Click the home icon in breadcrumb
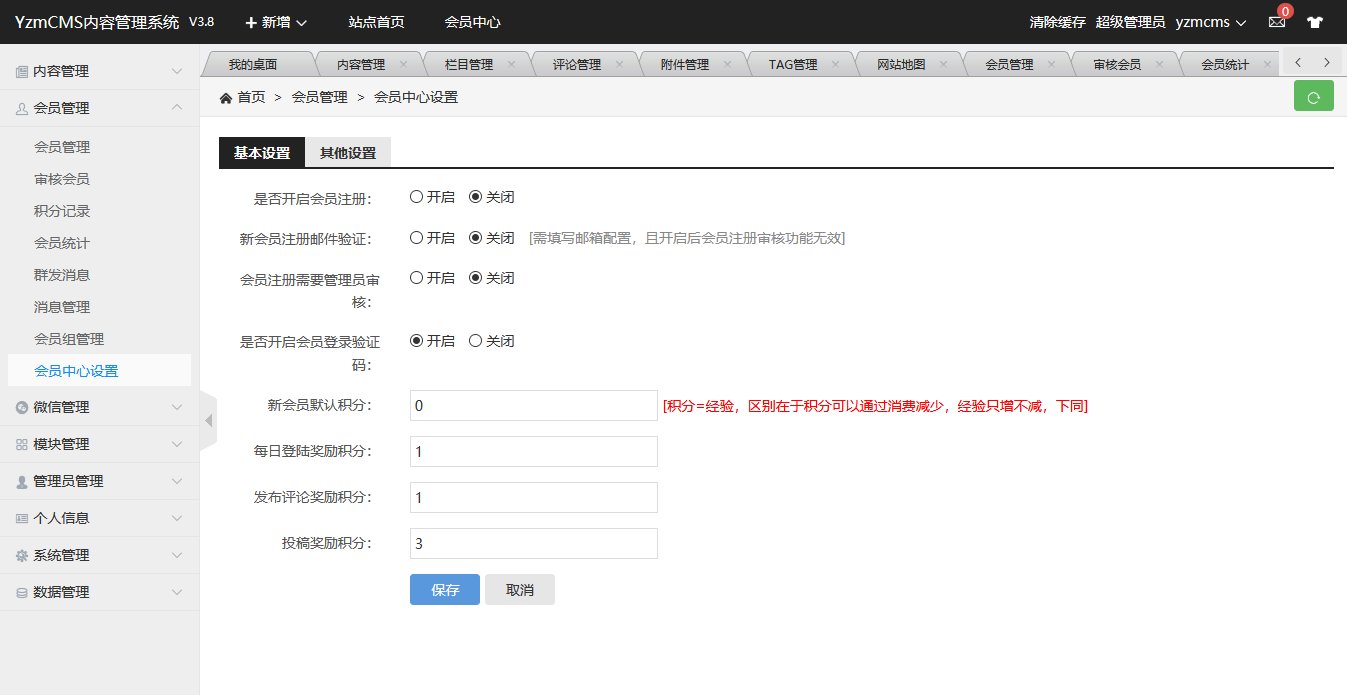The width and height of the screenshot is (1347, 695). [x=226, y=98]
